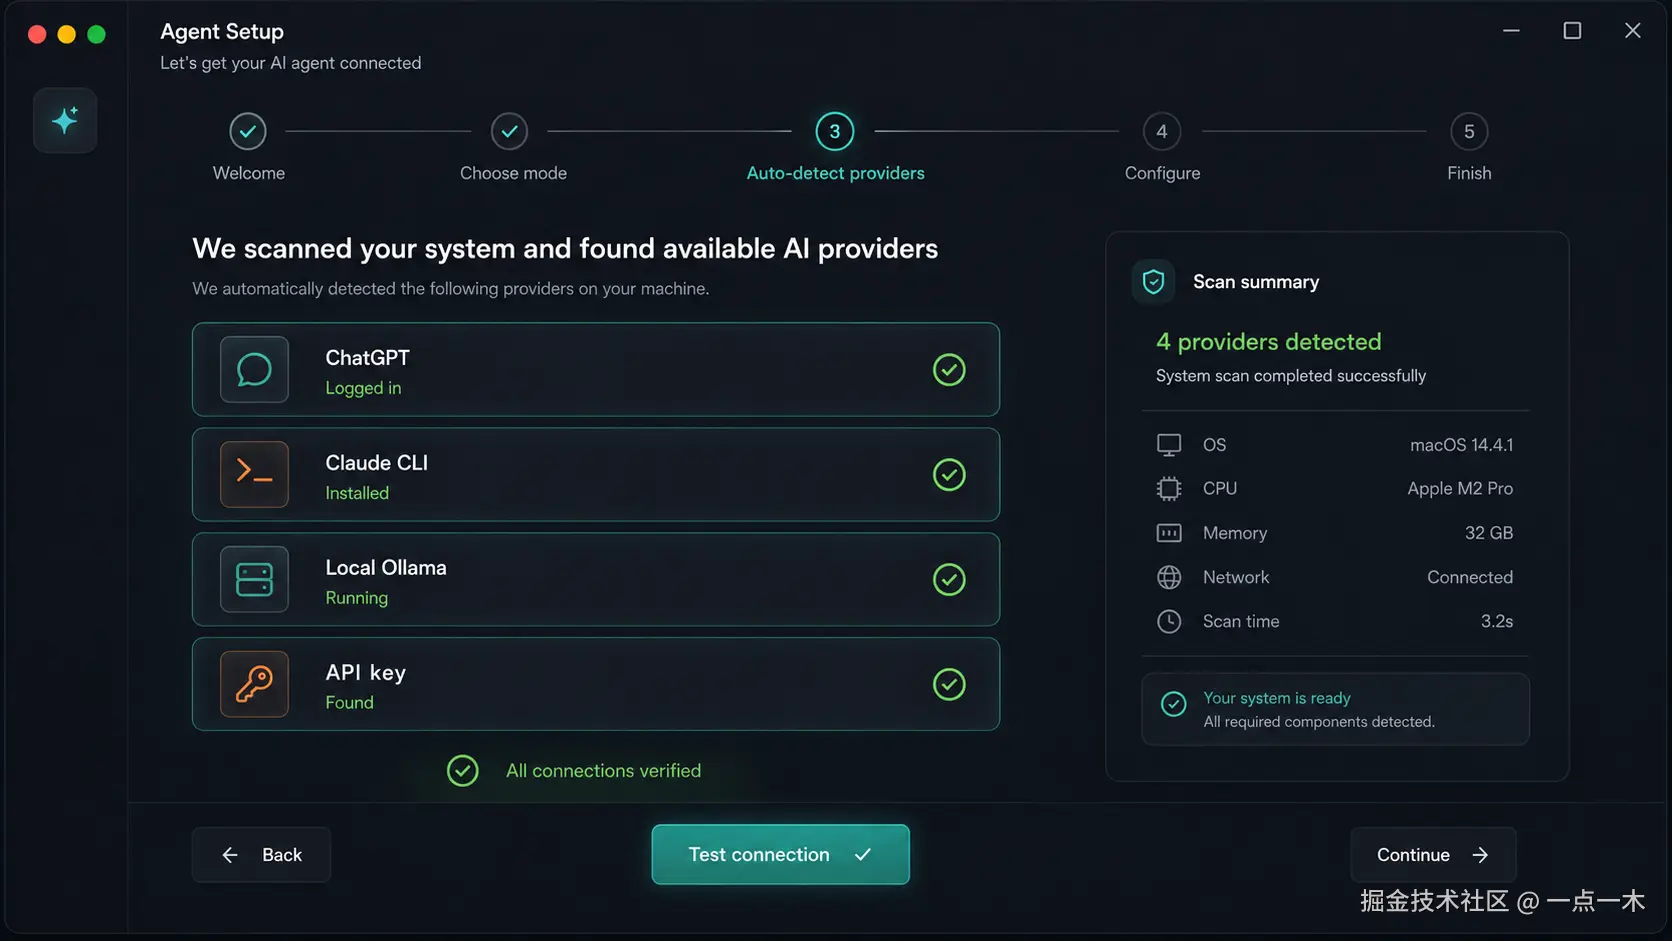Click the OS monitor icon
Screen dimensions: 1672x941
1169,444
